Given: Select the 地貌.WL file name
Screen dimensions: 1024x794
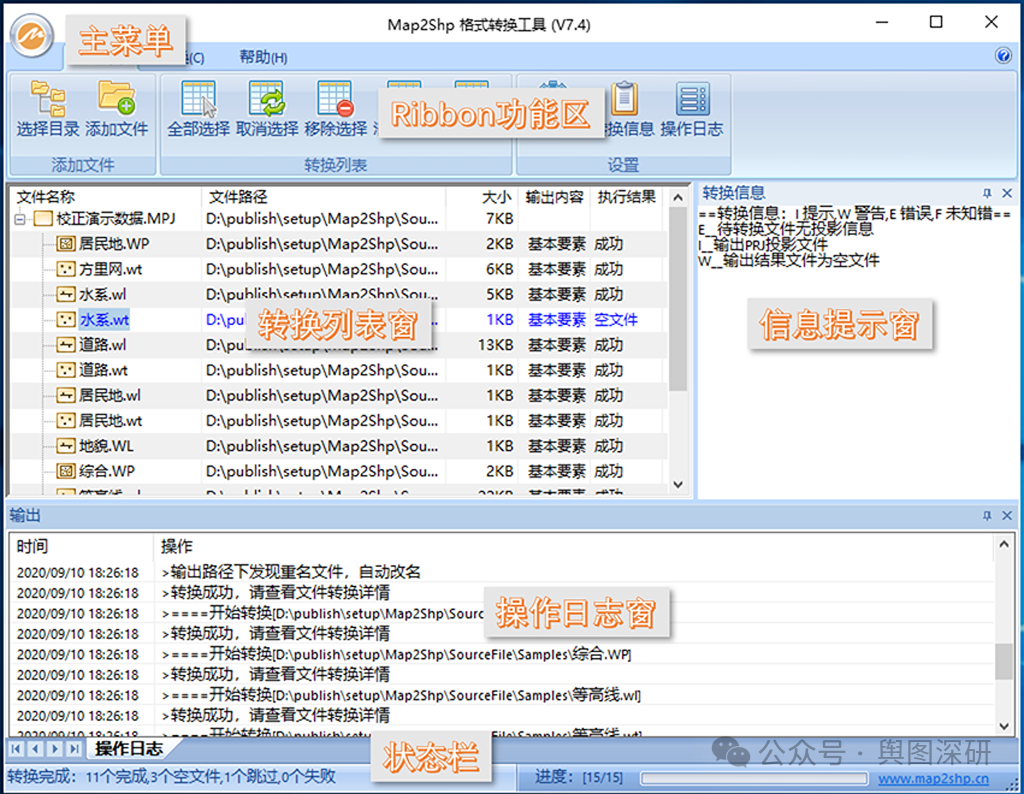Looking at the screenshot, I should (x=106, y=446).
